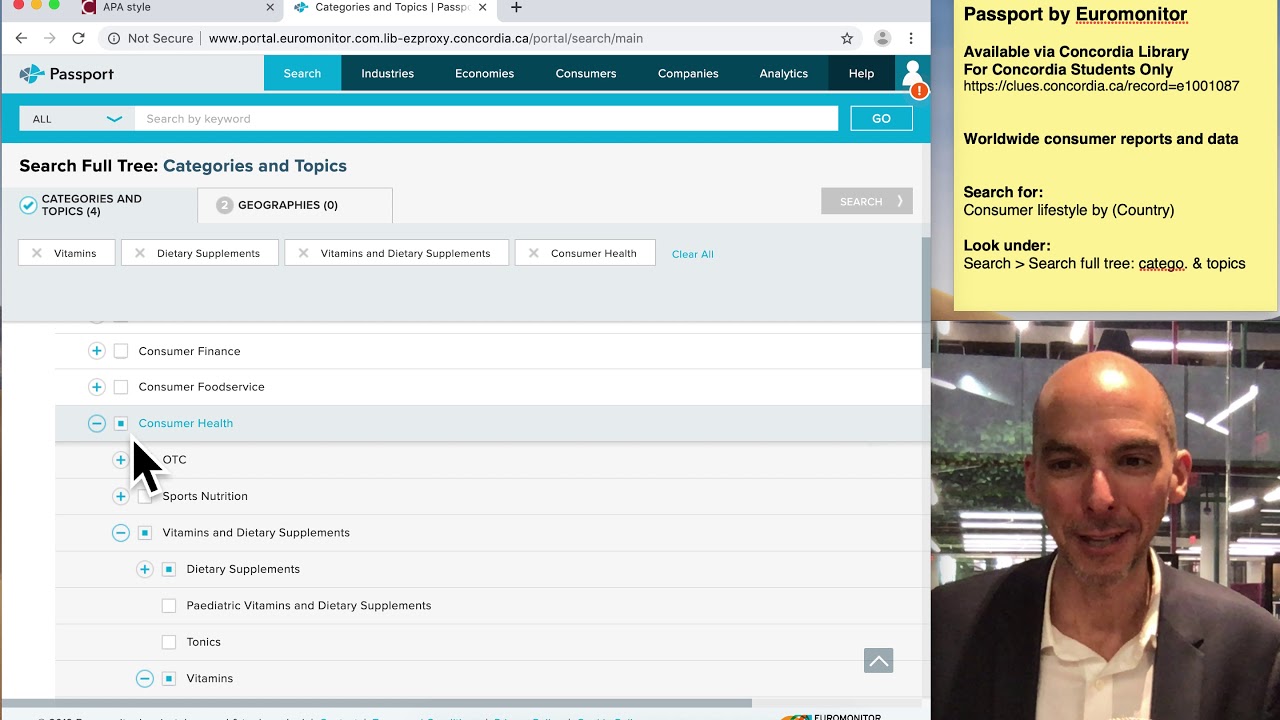This screenshot has height=720, width=1280.
Task: Toggle the Consumer Health checkbox
Action: (121, 424)
